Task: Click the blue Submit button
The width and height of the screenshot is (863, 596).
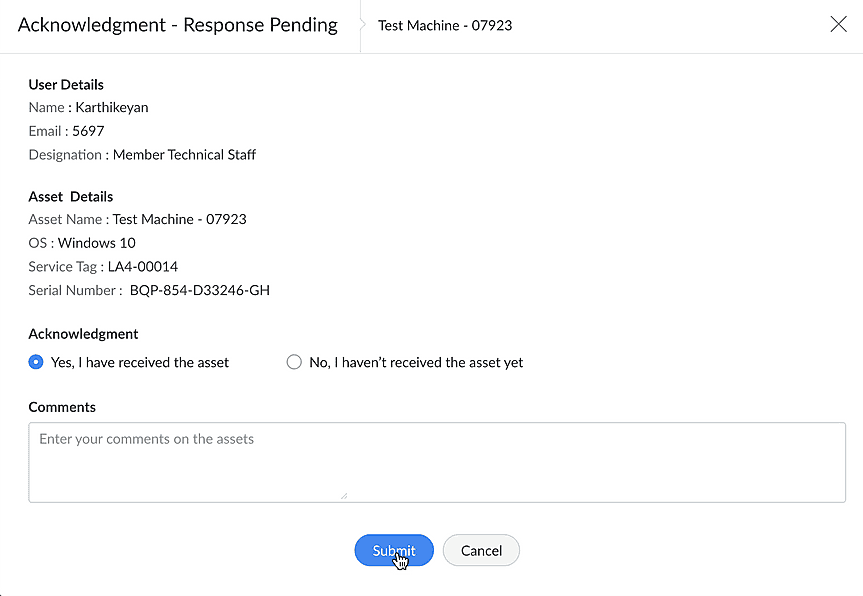Action: click(393, 551)
